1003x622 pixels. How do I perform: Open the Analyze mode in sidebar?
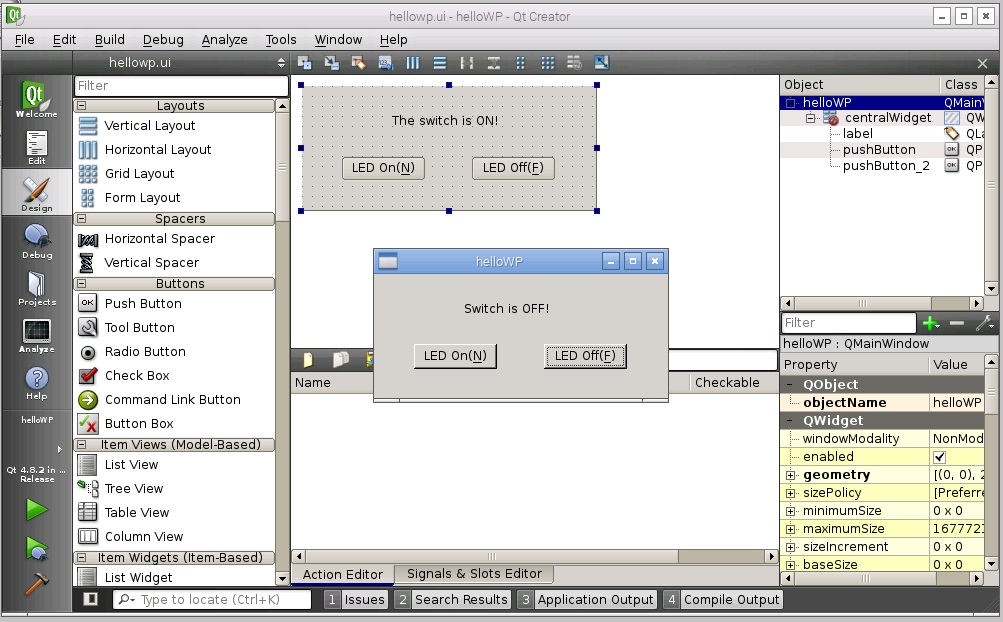(37, 336)
